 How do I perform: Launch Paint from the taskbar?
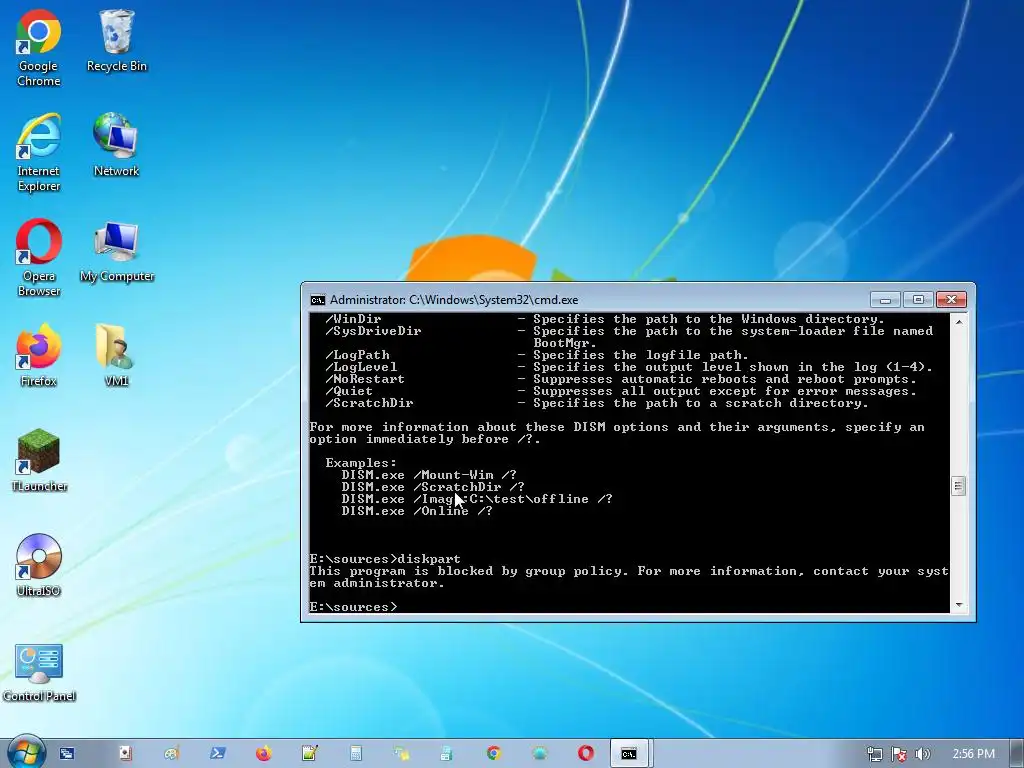171,754
